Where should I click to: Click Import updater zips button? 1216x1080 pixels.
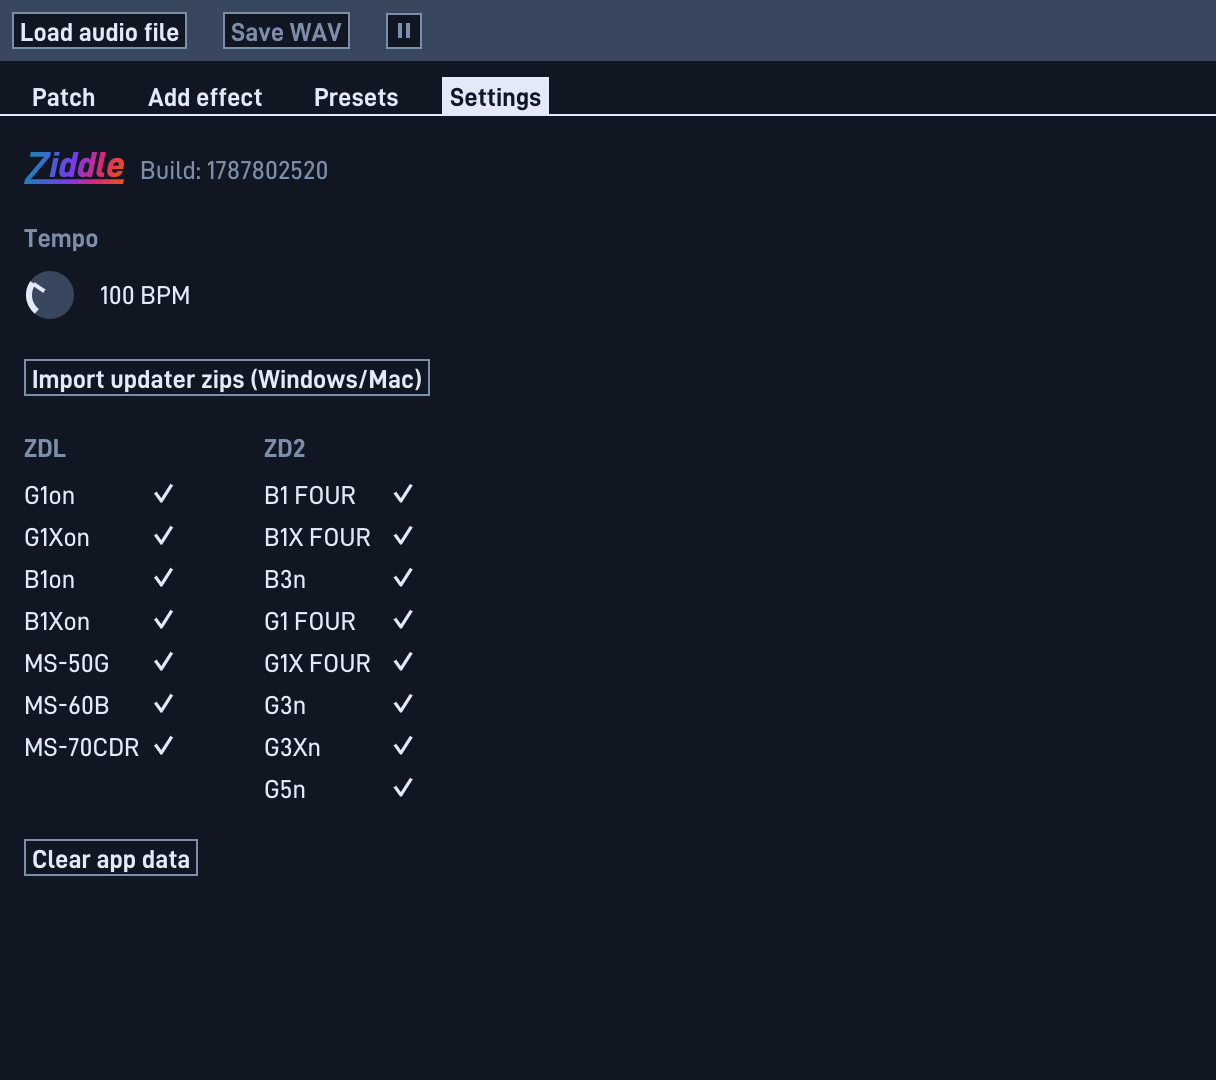(227, 378)
